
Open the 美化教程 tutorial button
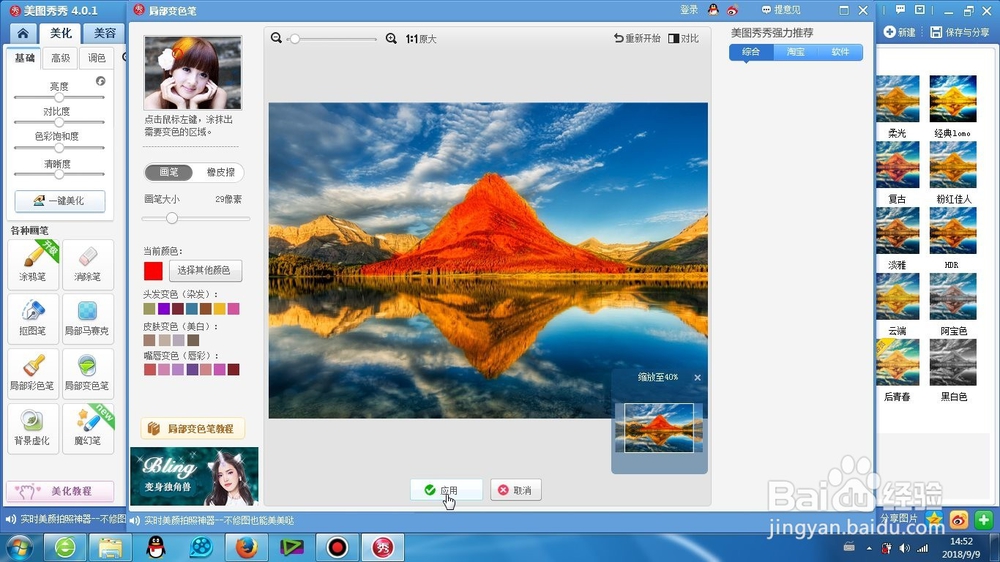click(60, 491)
